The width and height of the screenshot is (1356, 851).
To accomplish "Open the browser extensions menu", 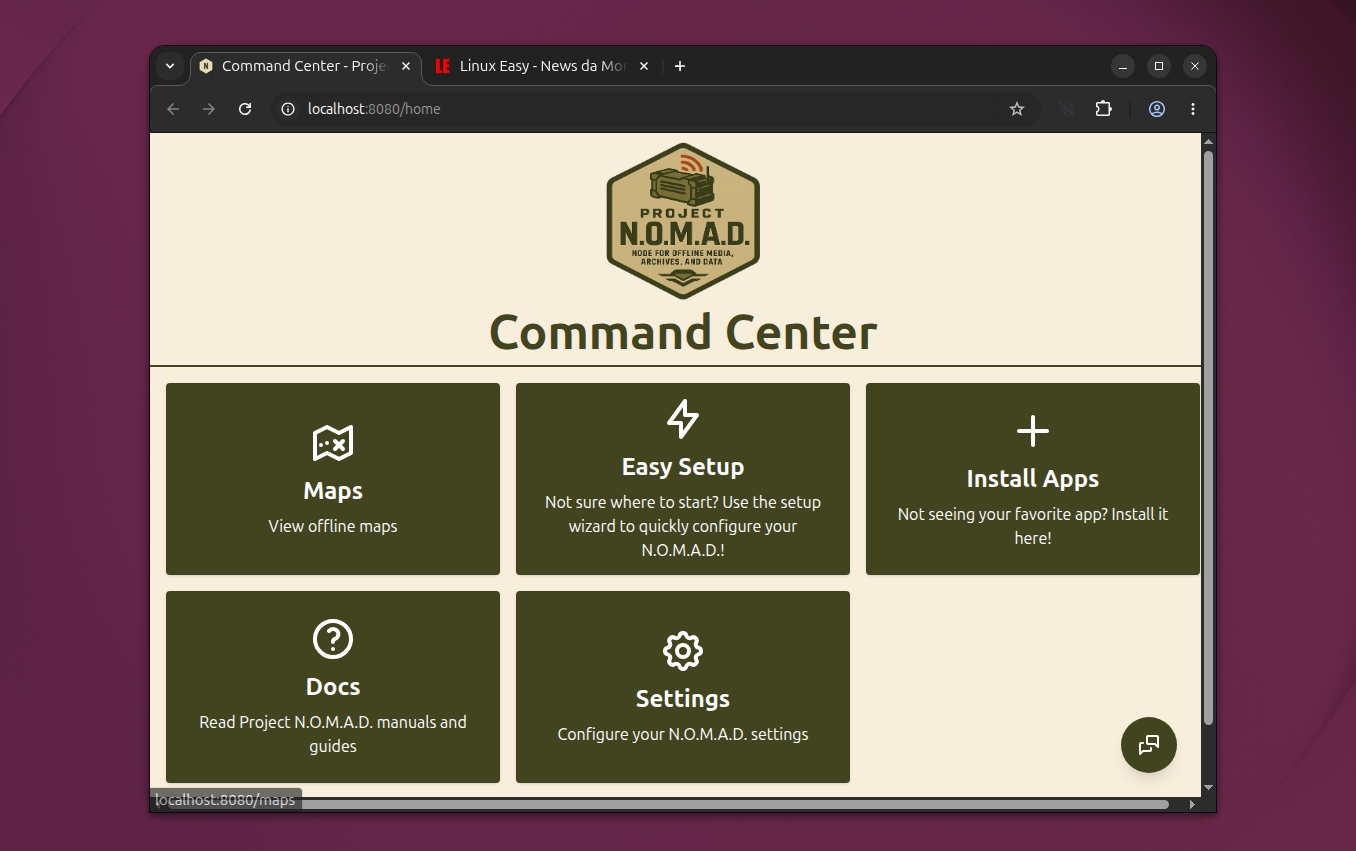I will (x=1104, y=109).
